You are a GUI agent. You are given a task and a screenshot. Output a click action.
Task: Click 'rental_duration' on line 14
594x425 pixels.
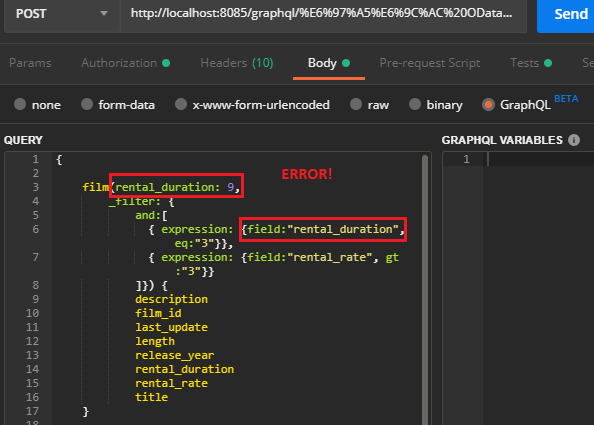point(184,369)
